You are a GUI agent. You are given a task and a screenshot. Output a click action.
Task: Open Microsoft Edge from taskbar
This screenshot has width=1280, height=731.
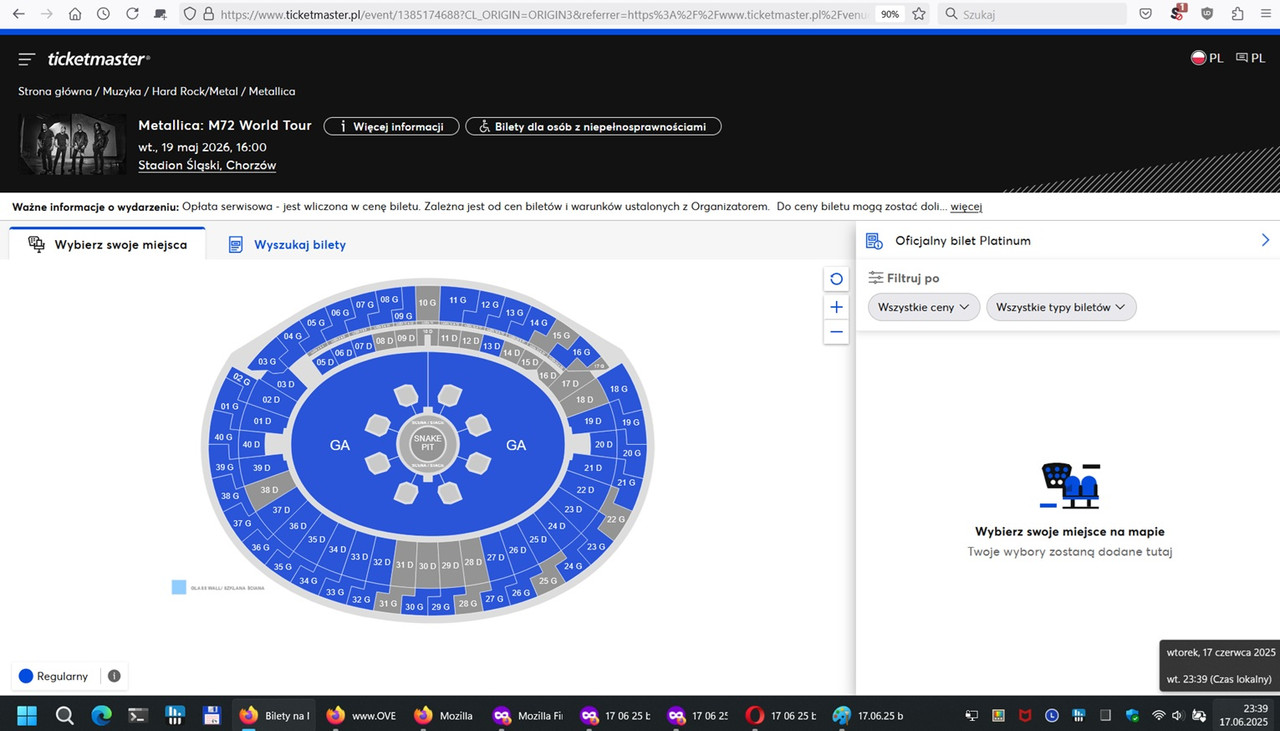(101, 715)
